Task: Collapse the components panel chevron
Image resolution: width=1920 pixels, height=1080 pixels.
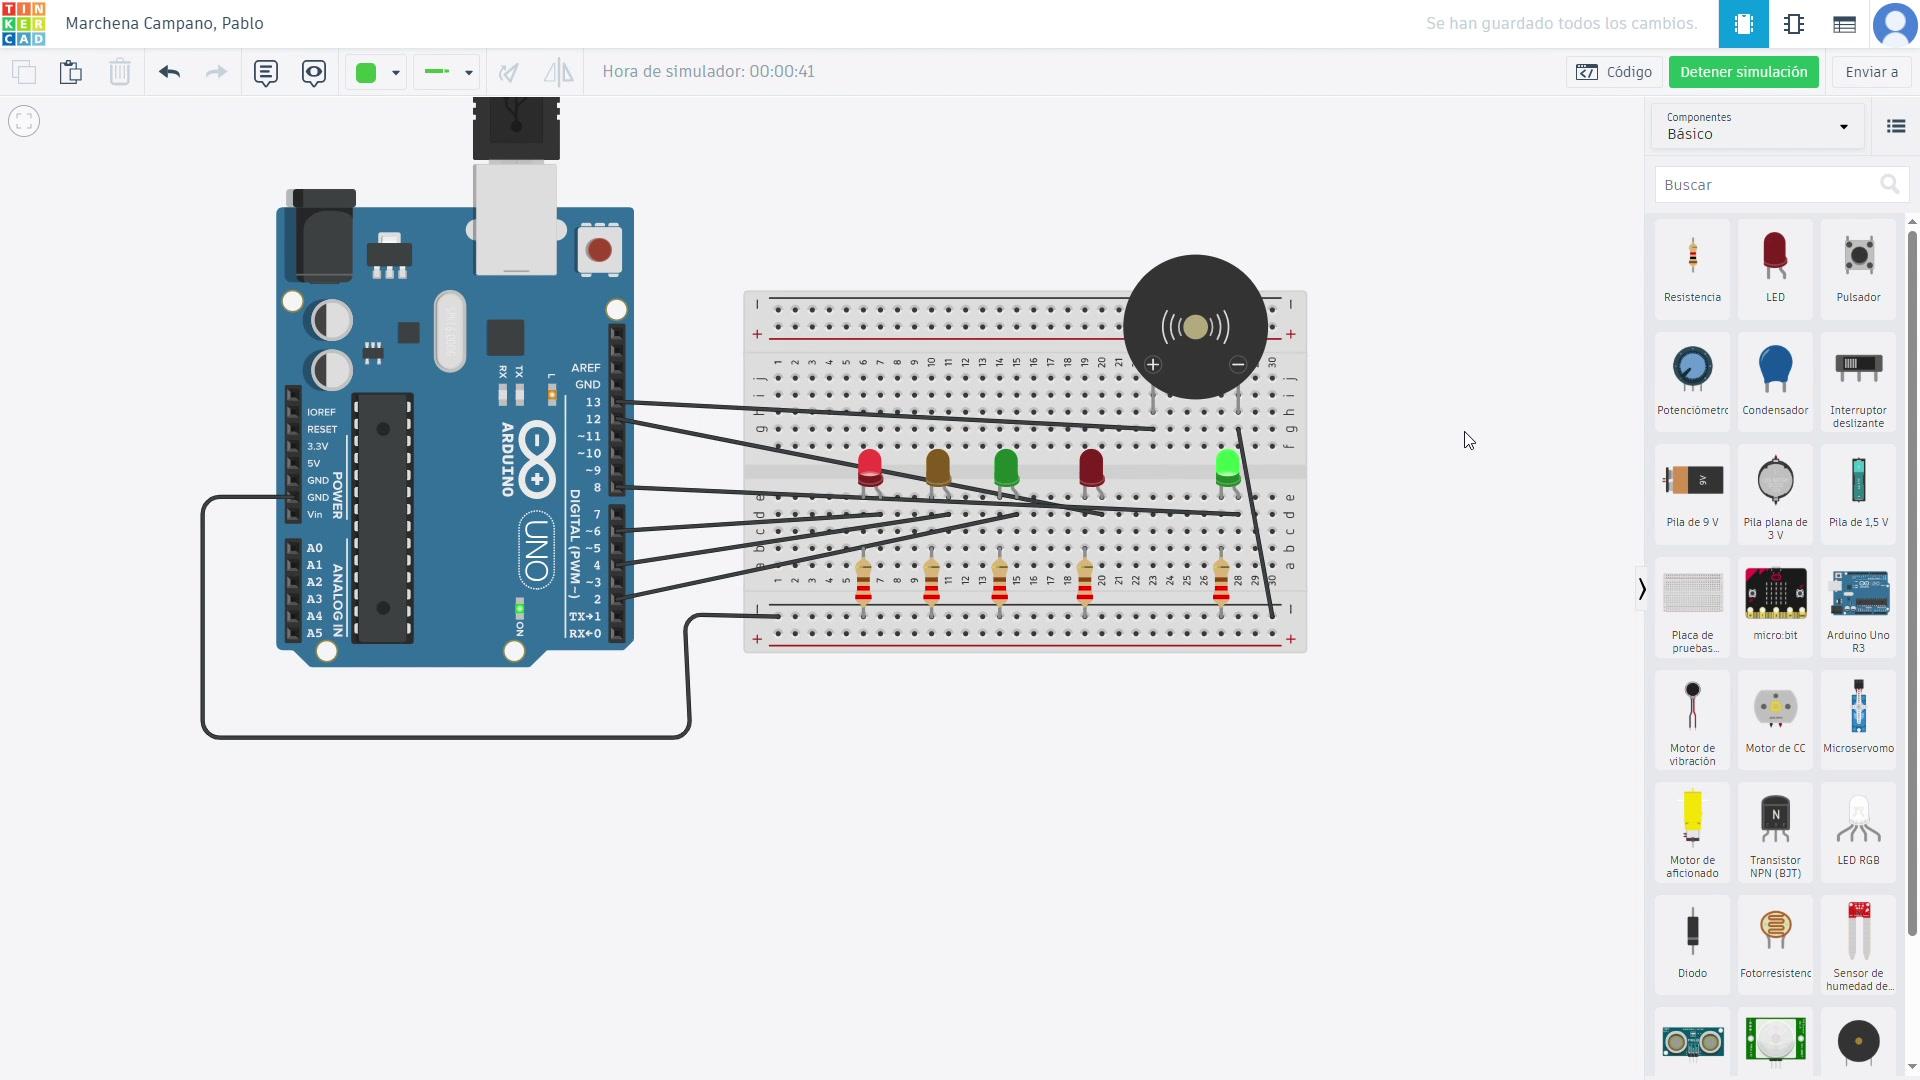Action: point(1641,589)
